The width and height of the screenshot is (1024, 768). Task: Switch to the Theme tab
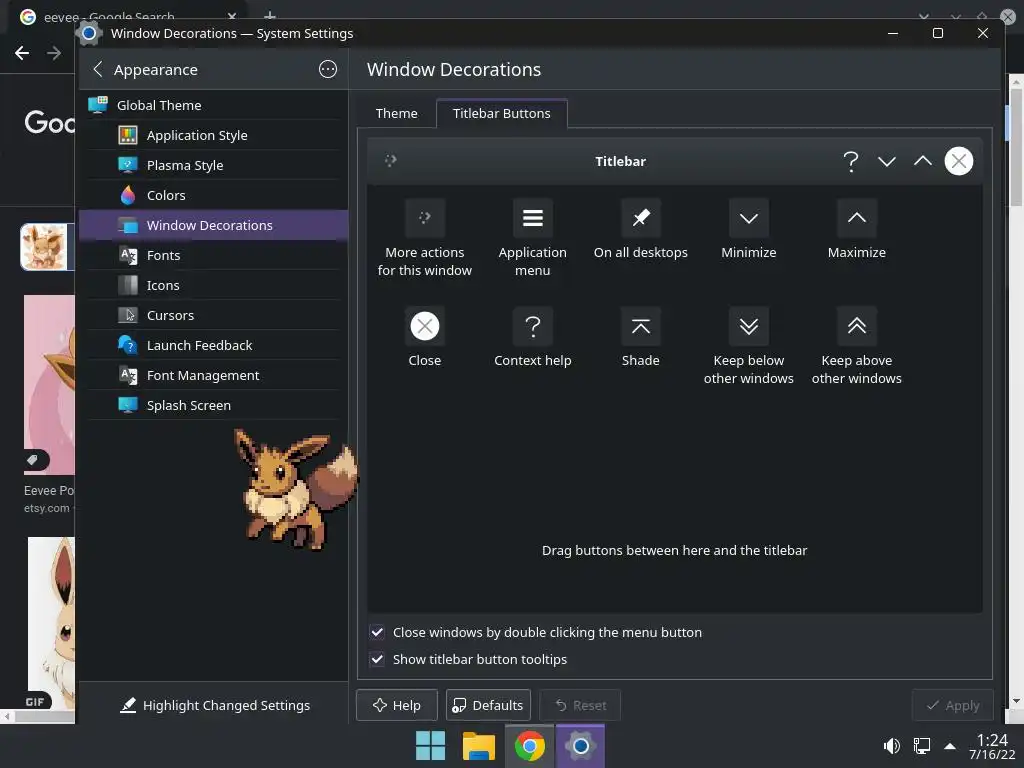pos(396,114)
